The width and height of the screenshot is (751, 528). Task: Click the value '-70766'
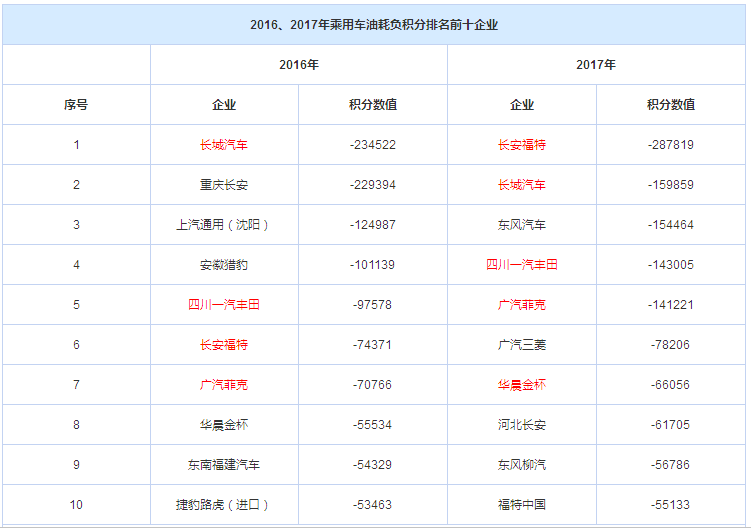373,385
